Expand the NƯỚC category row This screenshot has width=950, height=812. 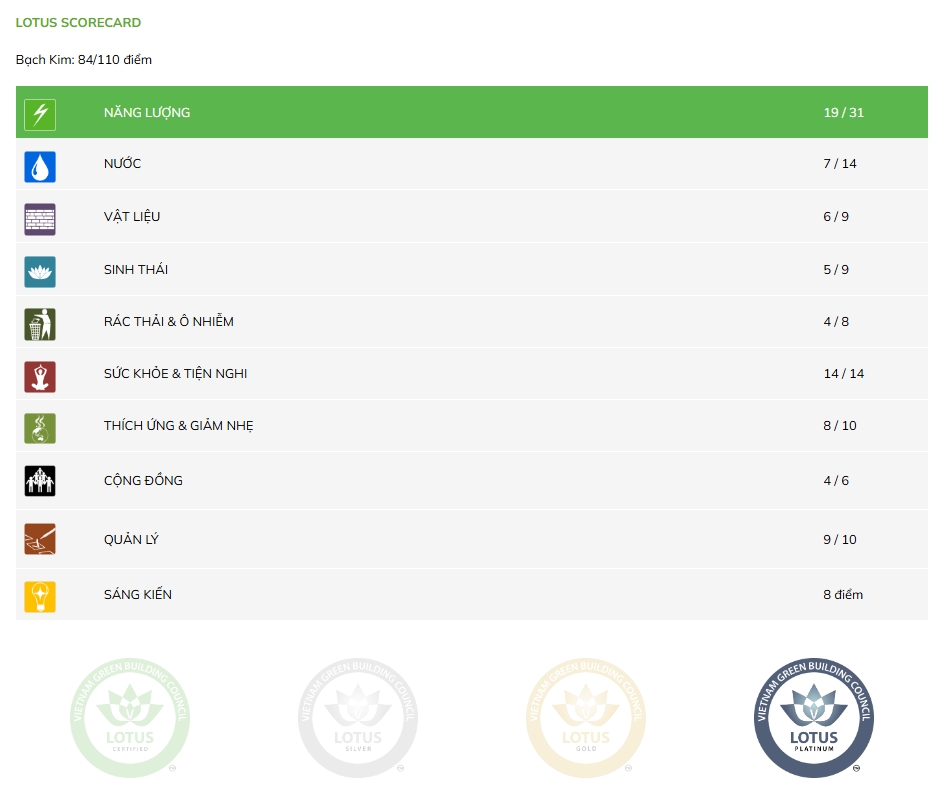122,164
